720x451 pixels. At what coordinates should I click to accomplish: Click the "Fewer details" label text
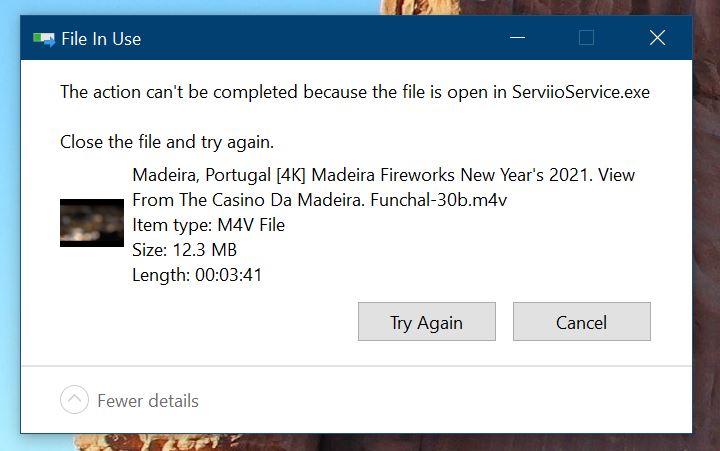148,401
